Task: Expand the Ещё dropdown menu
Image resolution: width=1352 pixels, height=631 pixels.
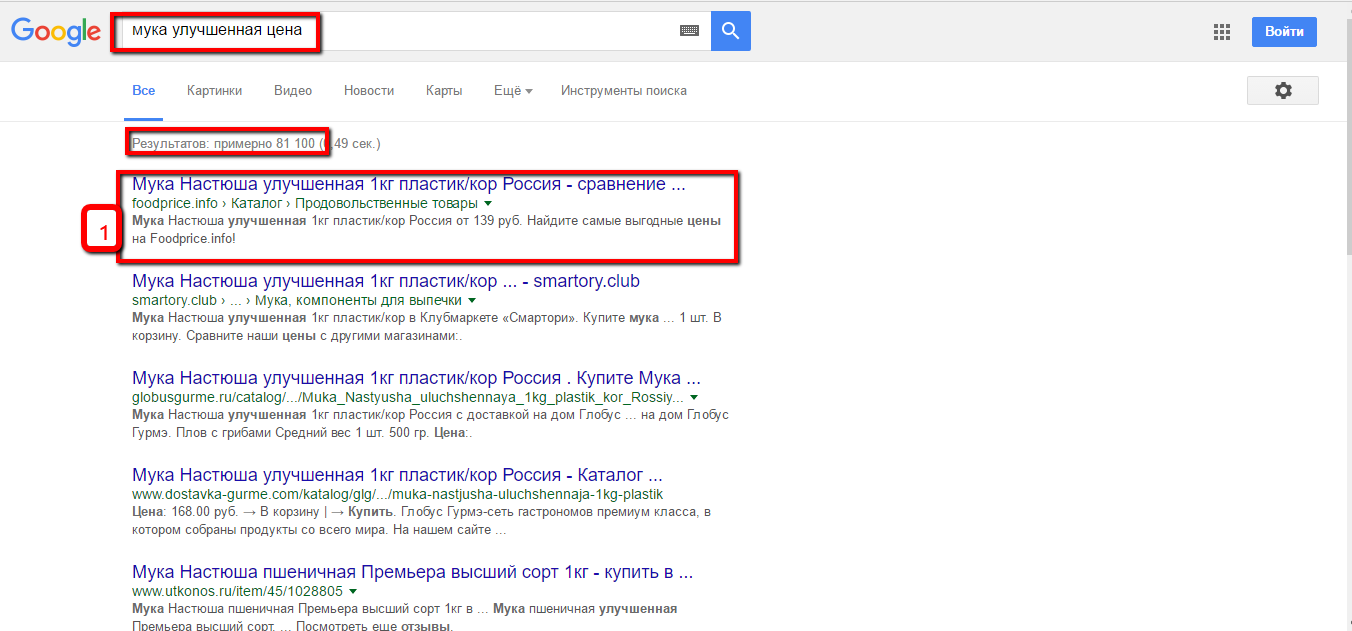Action: (x=513, y=91)
